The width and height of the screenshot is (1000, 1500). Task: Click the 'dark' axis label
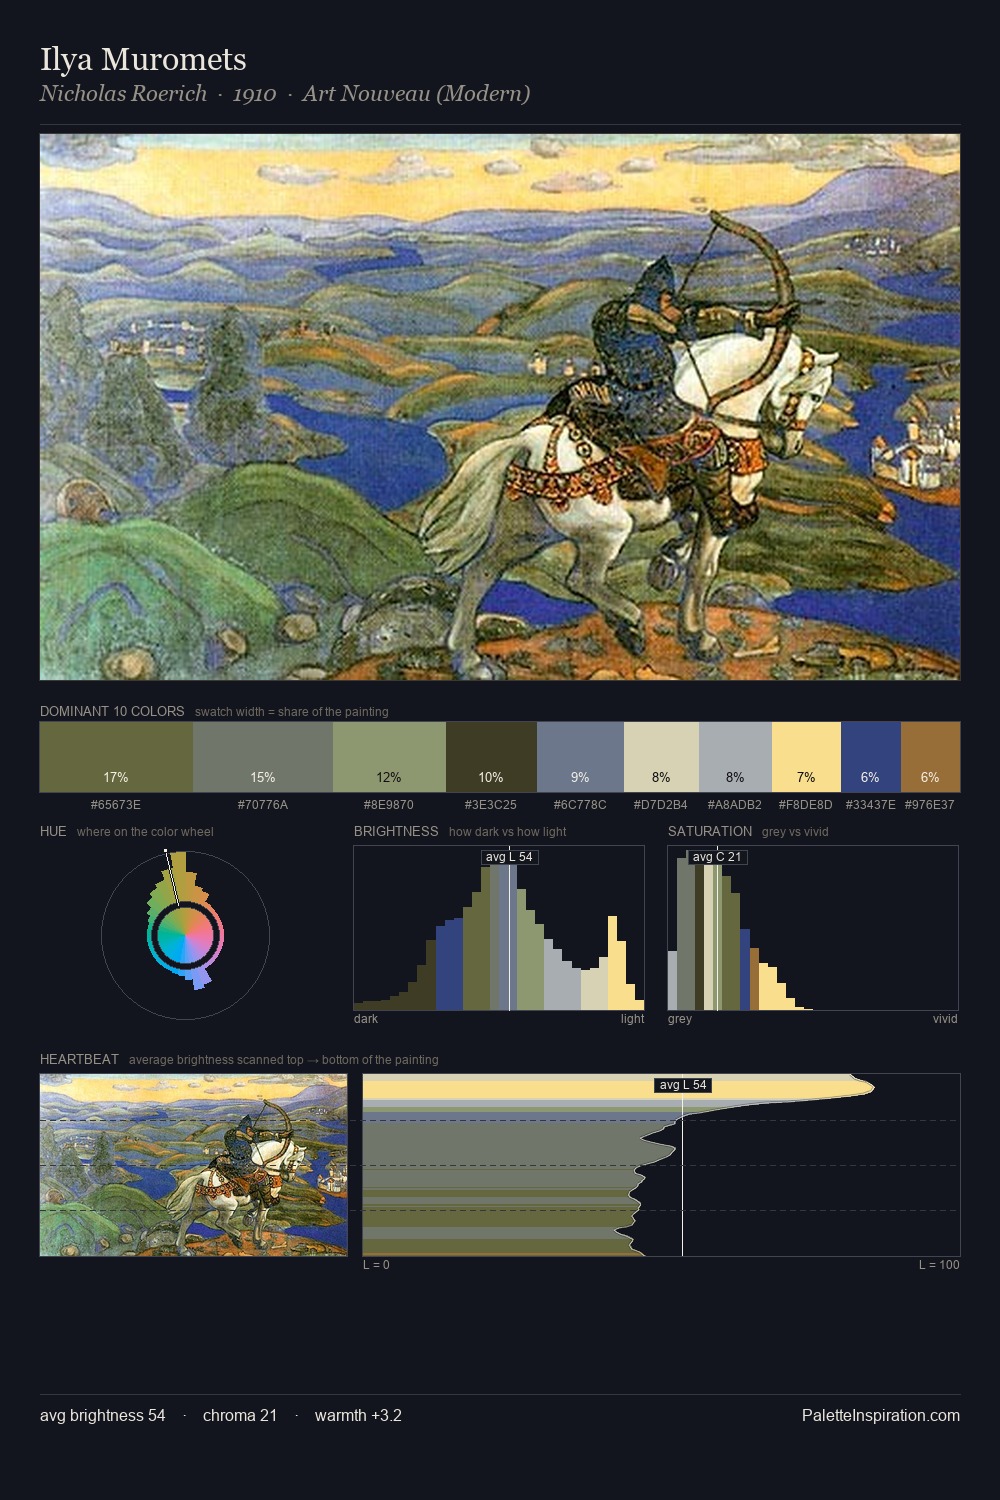[366, 1019]
